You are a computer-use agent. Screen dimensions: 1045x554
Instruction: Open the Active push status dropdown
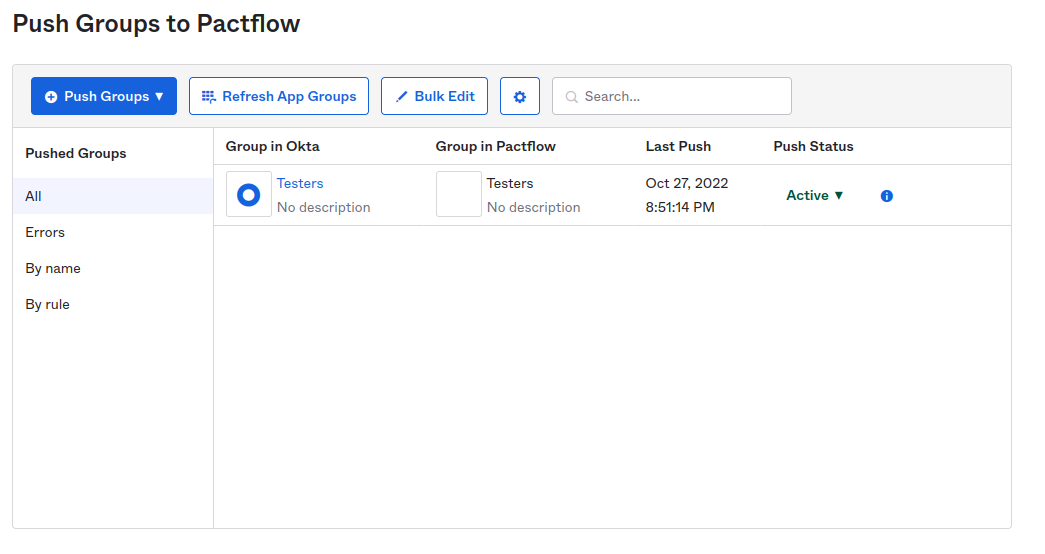coord(815,196)
